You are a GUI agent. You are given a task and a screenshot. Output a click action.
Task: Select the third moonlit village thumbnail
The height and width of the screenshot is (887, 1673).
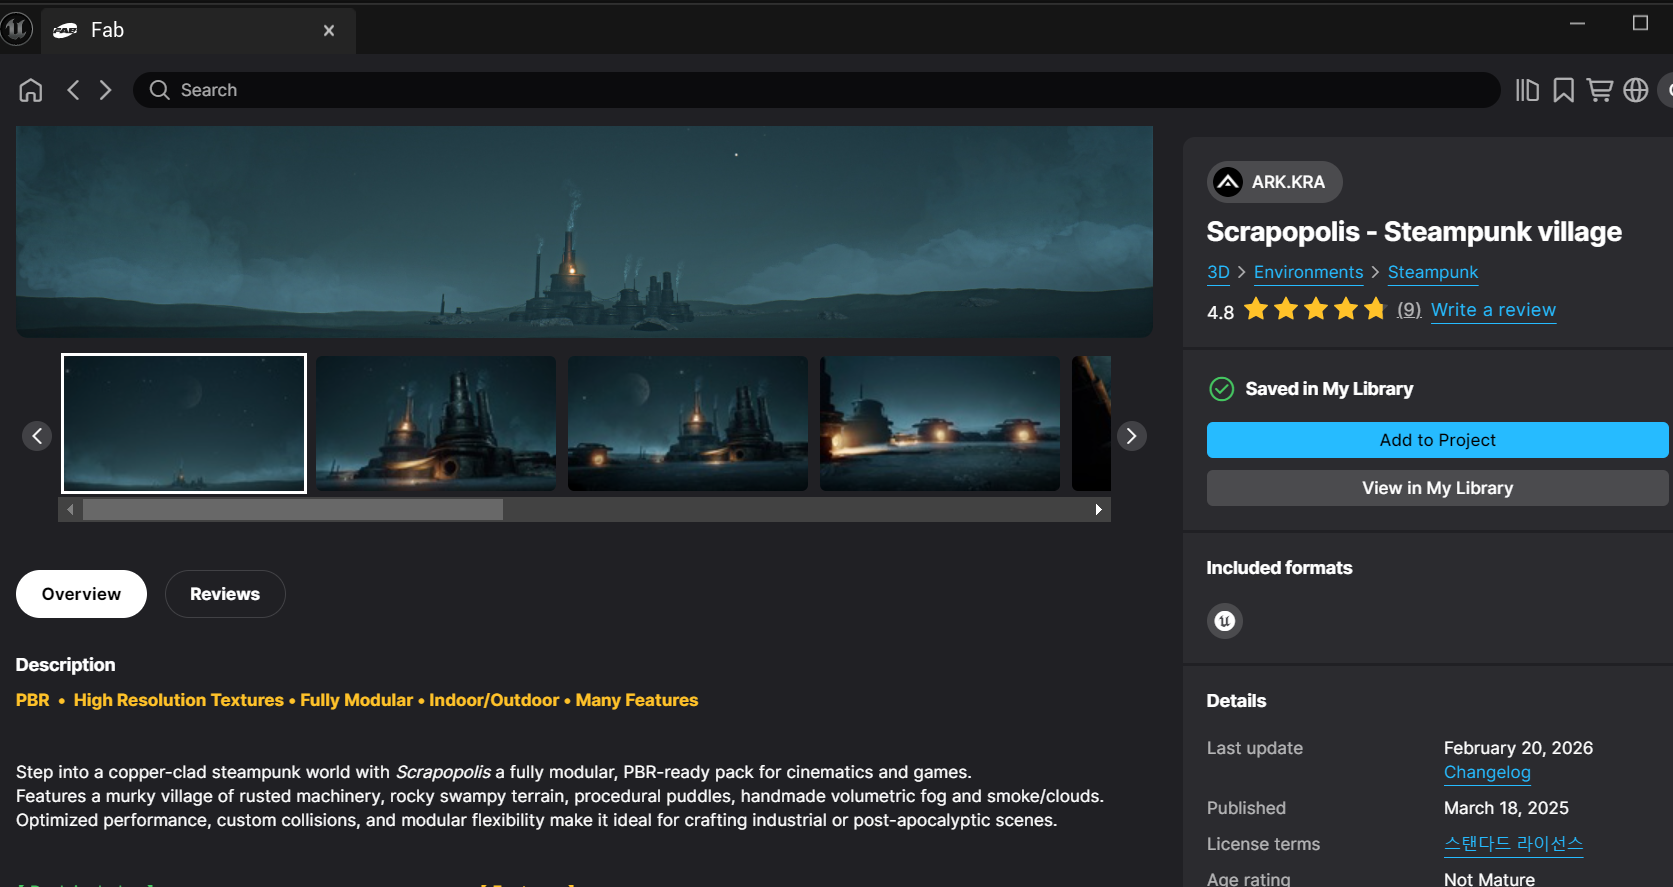tap(688, 423)
